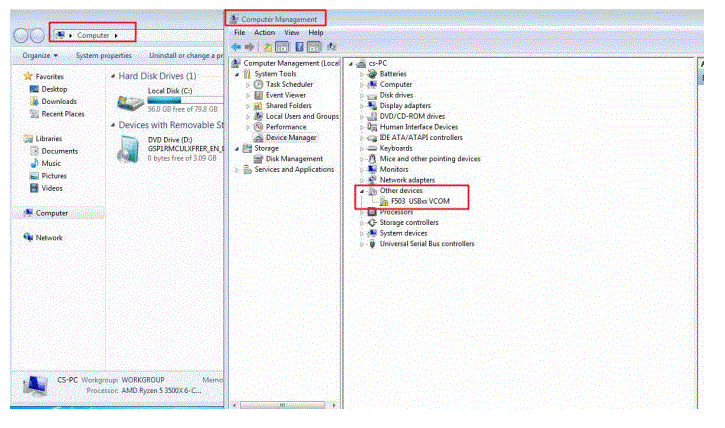Click the Task Scheduler clock icon
725x428 pixels.
point(258,85)
